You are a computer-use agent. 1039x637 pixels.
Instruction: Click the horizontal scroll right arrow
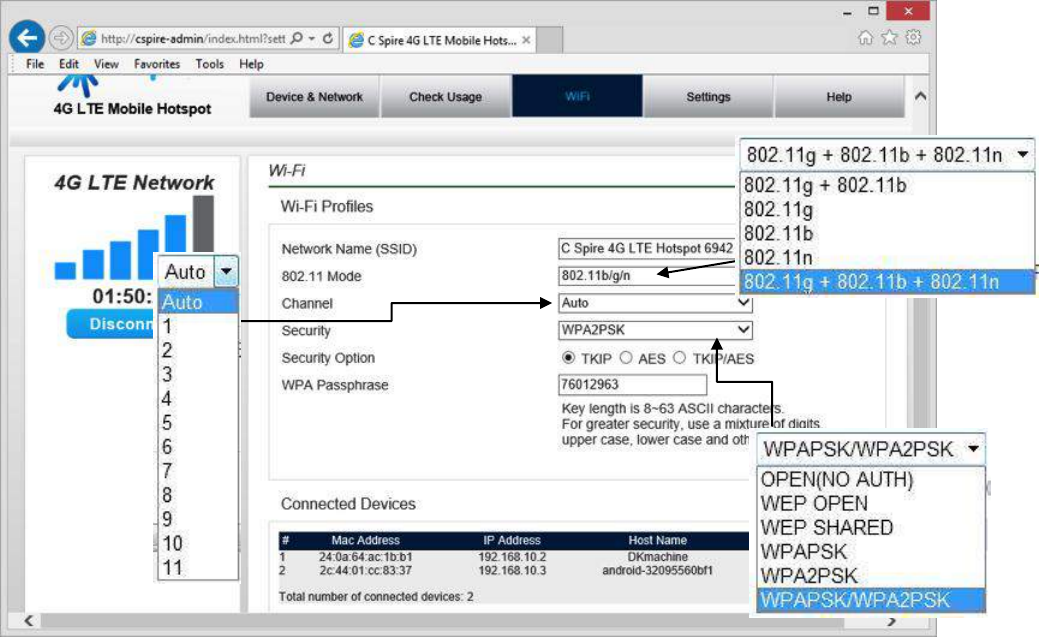pos(892,621)
